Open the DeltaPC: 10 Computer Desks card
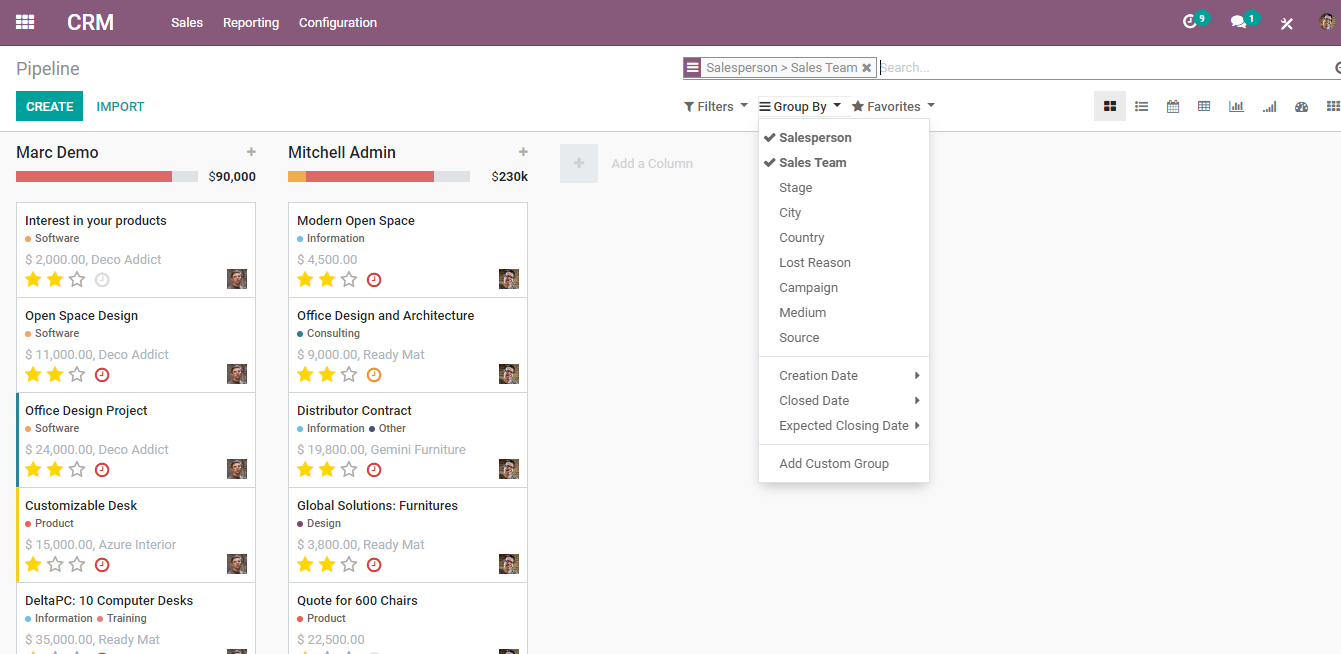This screenshot has height=654, width=1341. pos(136,618)
